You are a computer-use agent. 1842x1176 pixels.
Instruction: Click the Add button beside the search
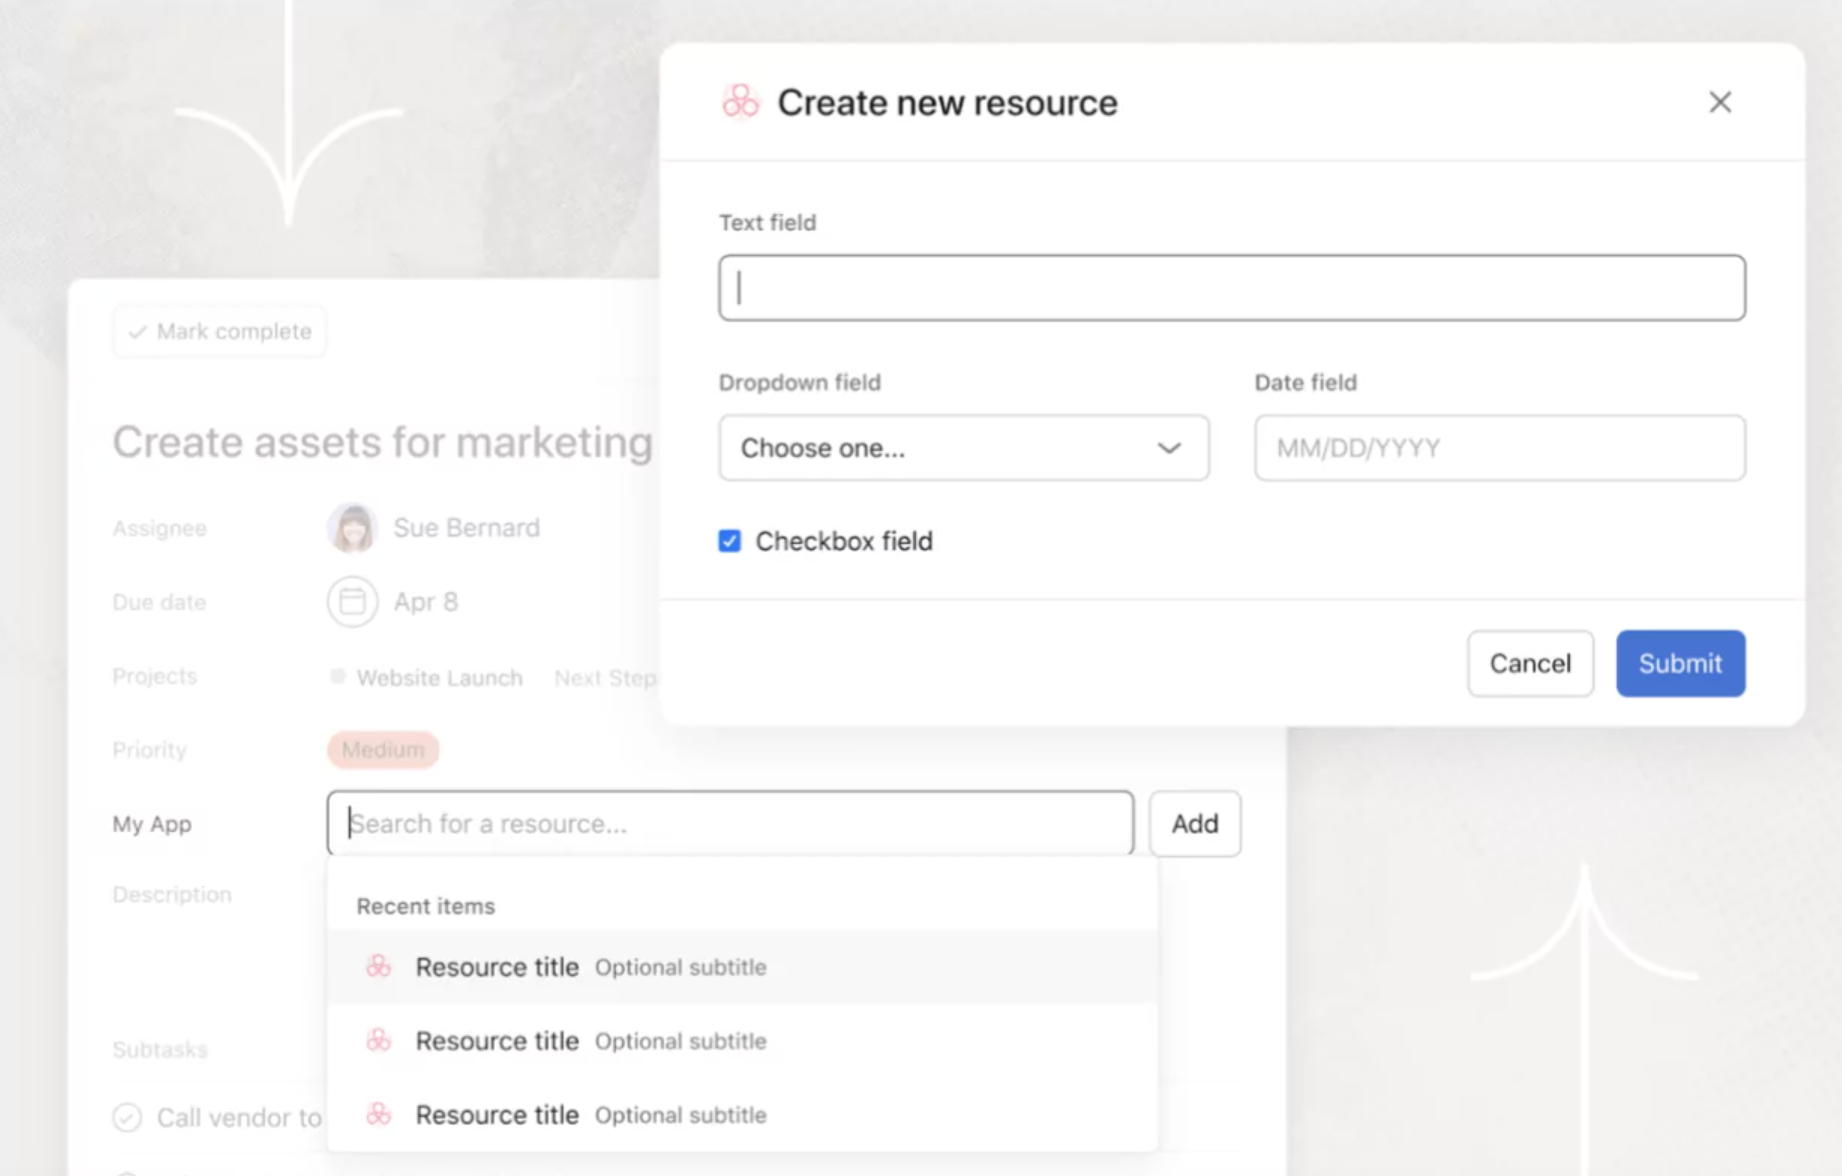(1195, 823)
